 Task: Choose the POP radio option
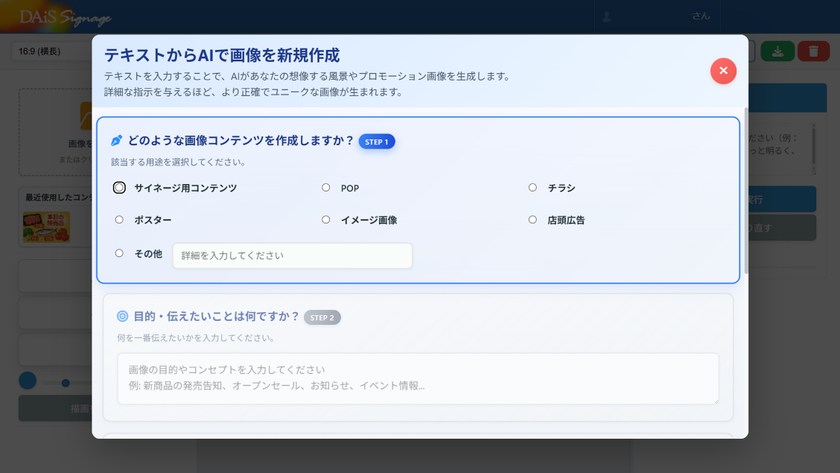click(326, 187)
